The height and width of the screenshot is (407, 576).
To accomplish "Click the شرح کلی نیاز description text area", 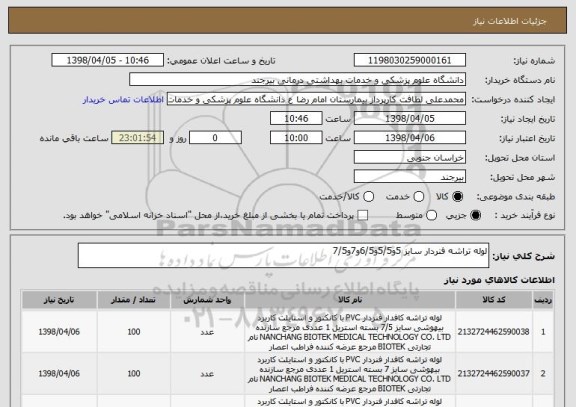I will (x=283, y=255).
